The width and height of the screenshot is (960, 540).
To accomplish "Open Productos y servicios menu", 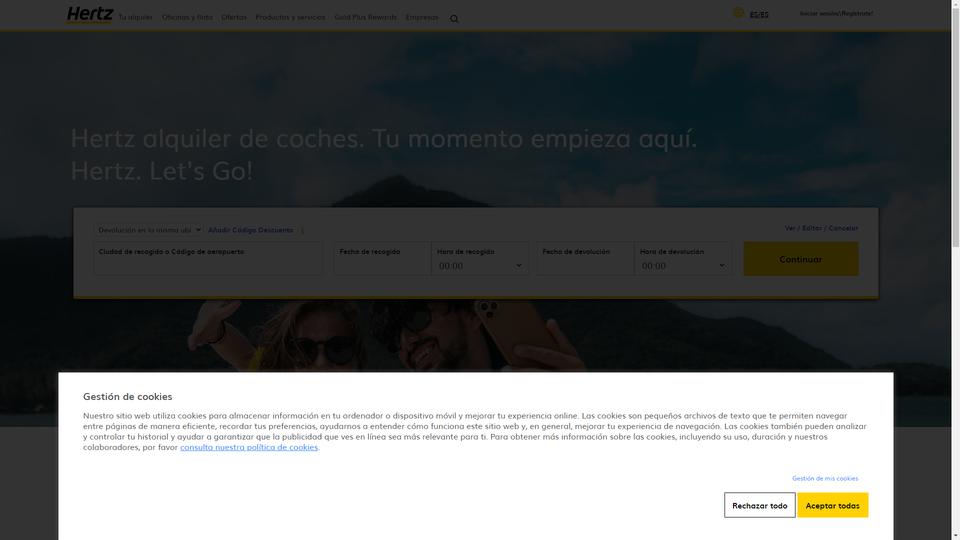I will pyautogui.click(x=290, y=17).
